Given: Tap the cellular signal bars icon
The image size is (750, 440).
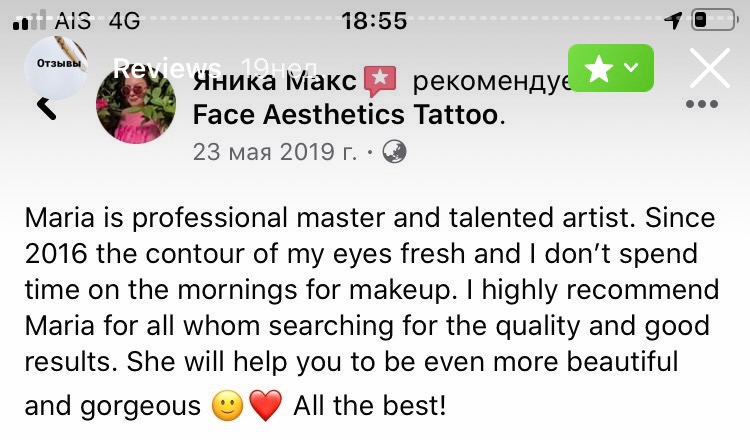Looking at the screenshot, I should (29, 20).
